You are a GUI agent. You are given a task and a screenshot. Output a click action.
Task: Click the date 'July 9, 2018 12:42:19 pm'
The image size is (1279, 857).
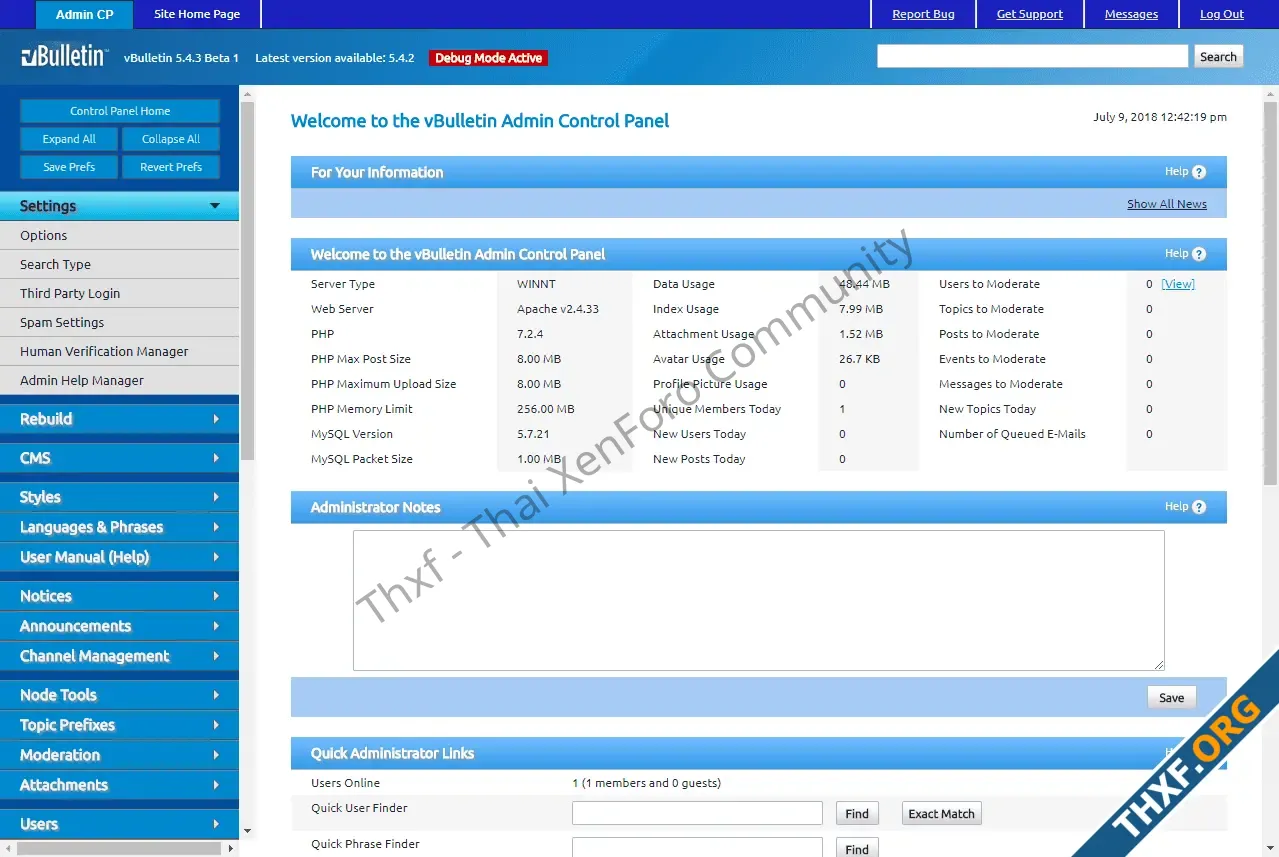click(1160, 117)
